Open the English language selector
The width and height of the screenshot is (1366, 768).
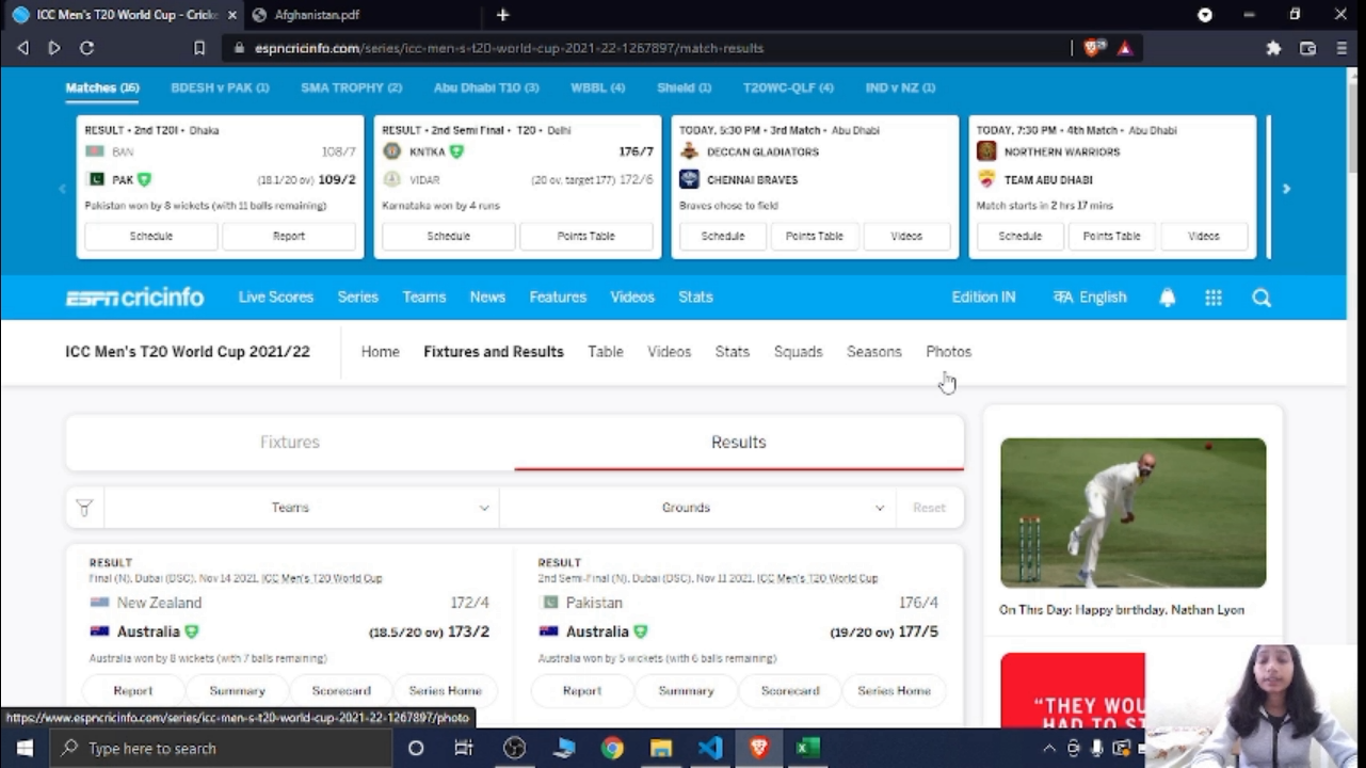[x=1090, y=297]
